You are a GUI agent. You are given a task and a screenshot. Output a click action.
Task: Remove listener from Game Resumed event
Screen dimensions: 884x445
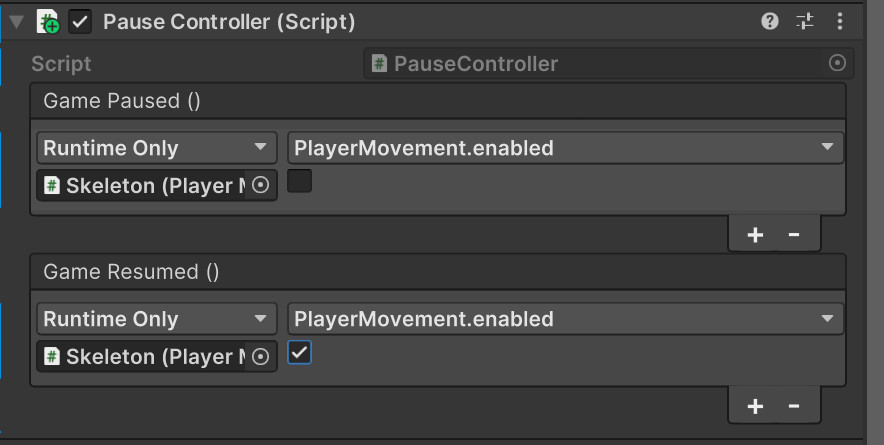(794, 406)
